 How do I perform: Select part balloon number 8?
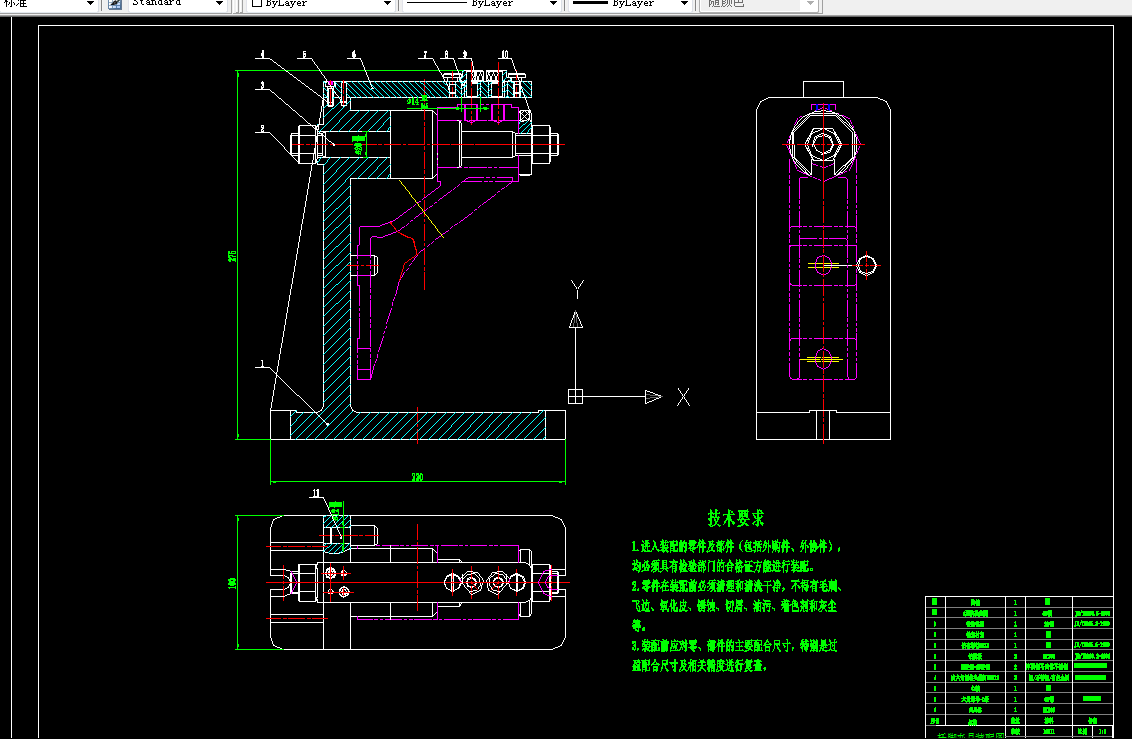point(446,54)
